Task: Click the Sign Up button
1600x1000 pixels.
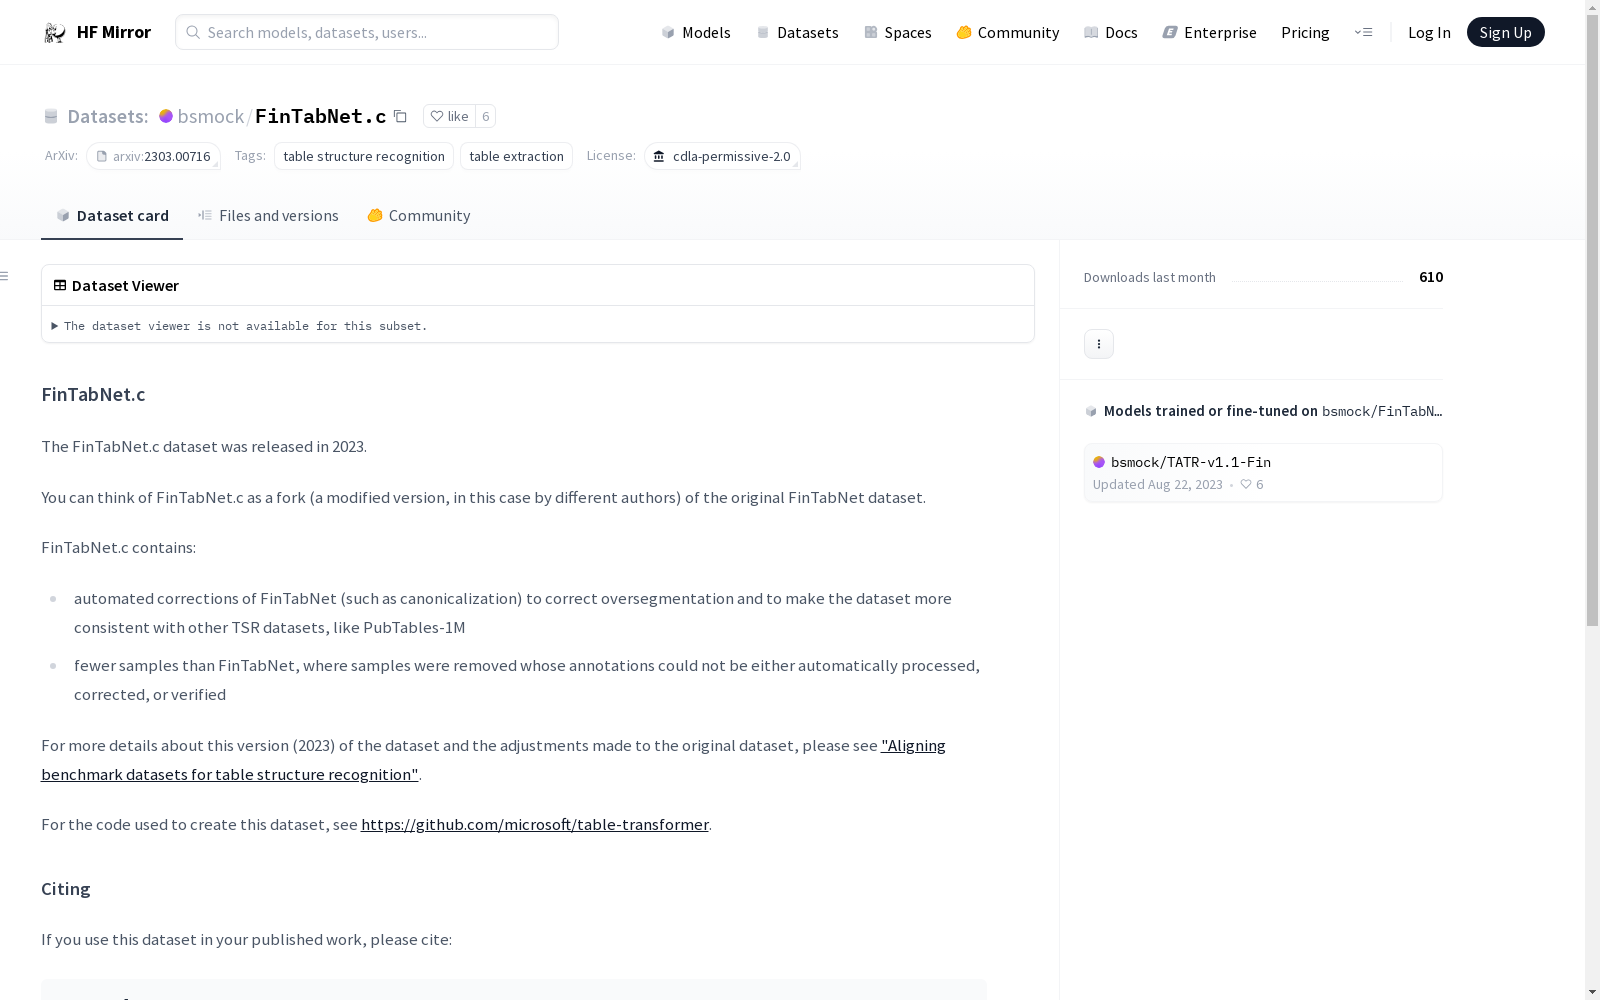Action: (1505, 32)
